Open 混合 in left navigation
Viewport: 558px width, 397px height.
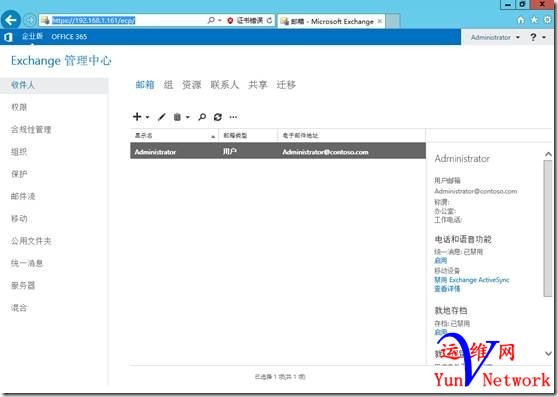(x=19, y=308)
